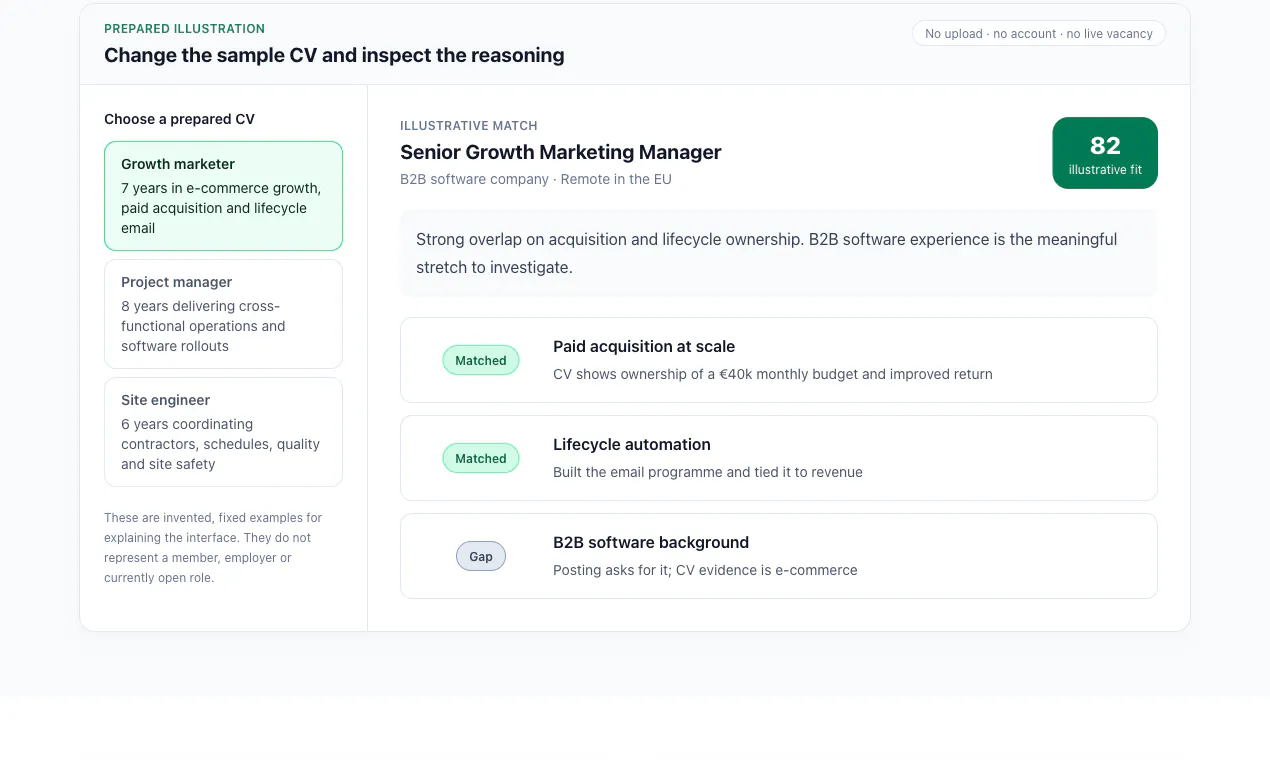This screenshot has height=760, width=1270.
Task: Click '€40k monthly budget' evidence text
Action: 773,374
